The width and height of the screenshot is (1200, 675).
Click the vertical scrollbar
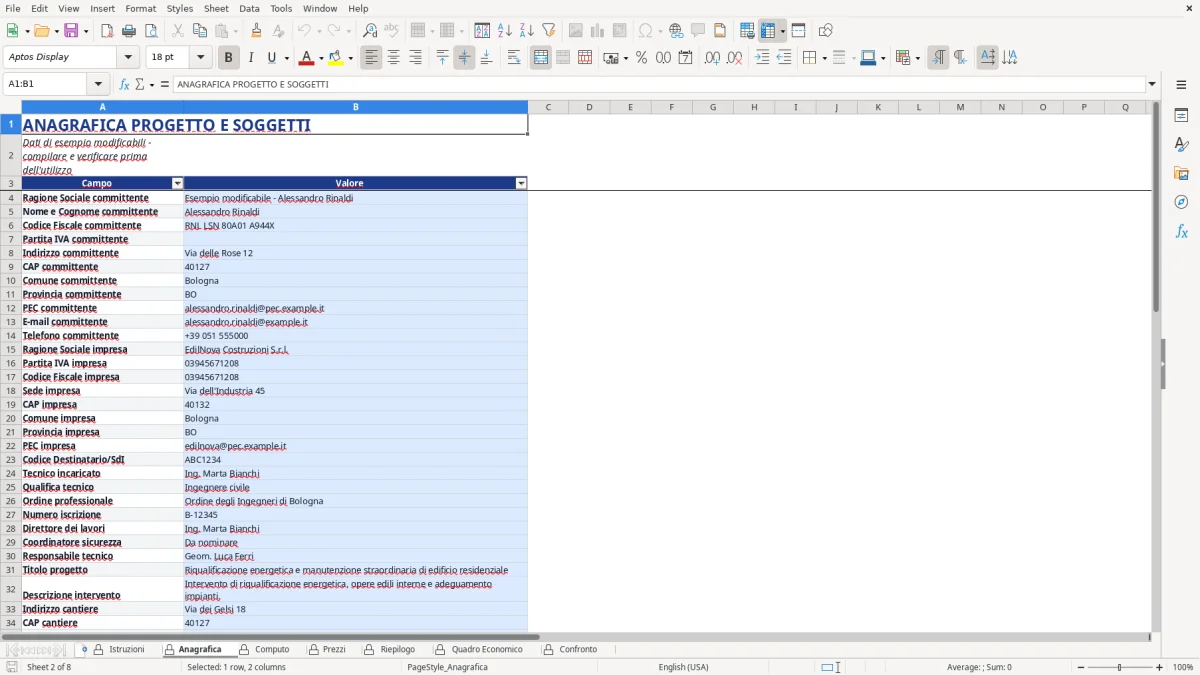pyautogui.click(x=1156, y=366)
